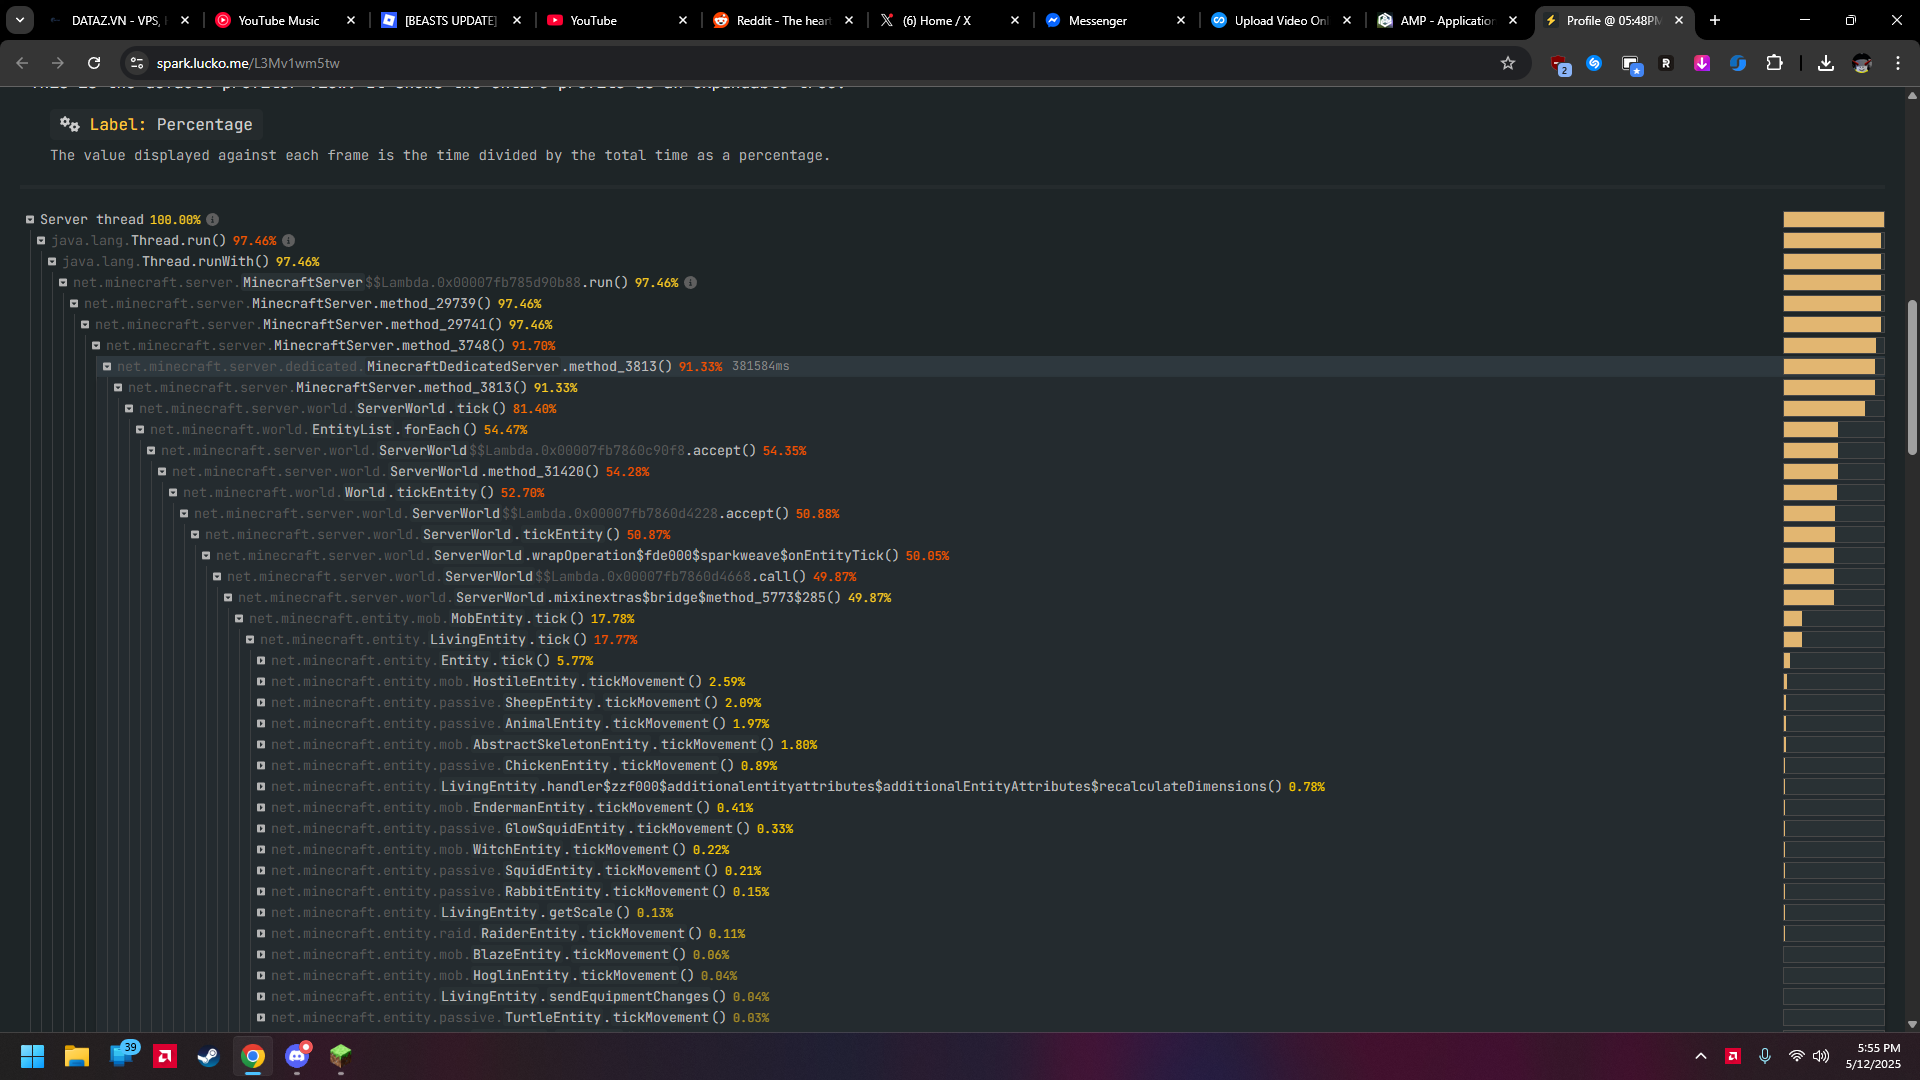Image resolution: width=1920 pixels, height=1080 pixels.
Task: Switch to the YouTube Music tab
Action: click(278, 20)
